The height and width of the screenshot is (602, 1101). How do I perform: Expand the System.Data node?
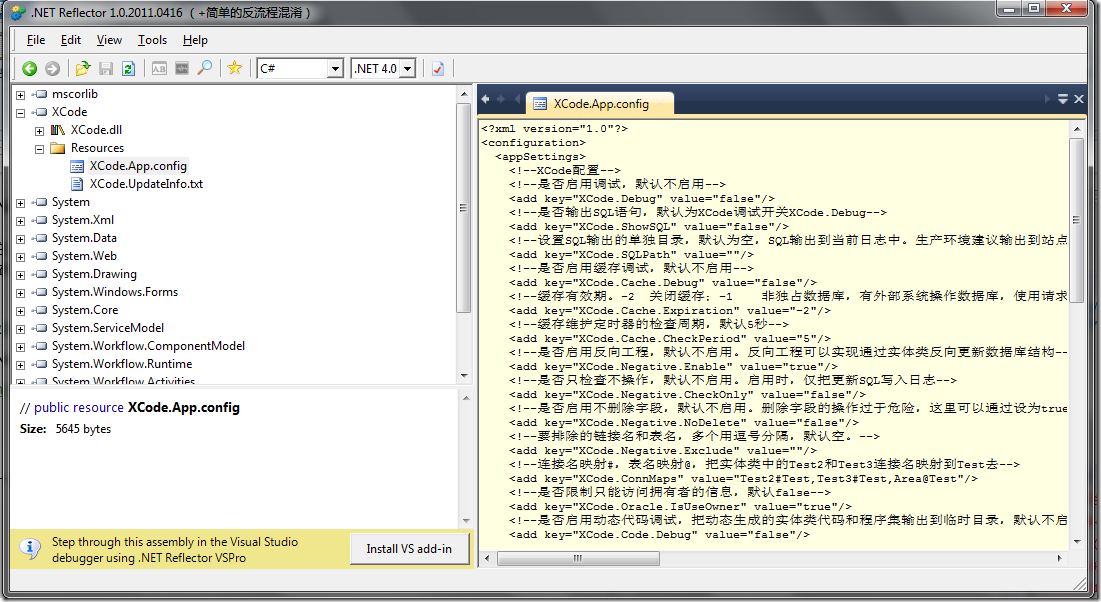pos(20,239)
